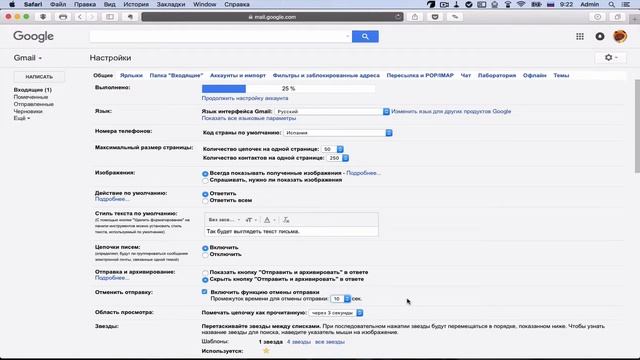
Task: Select always show received images radio
Action: click(x=205, y=174)
